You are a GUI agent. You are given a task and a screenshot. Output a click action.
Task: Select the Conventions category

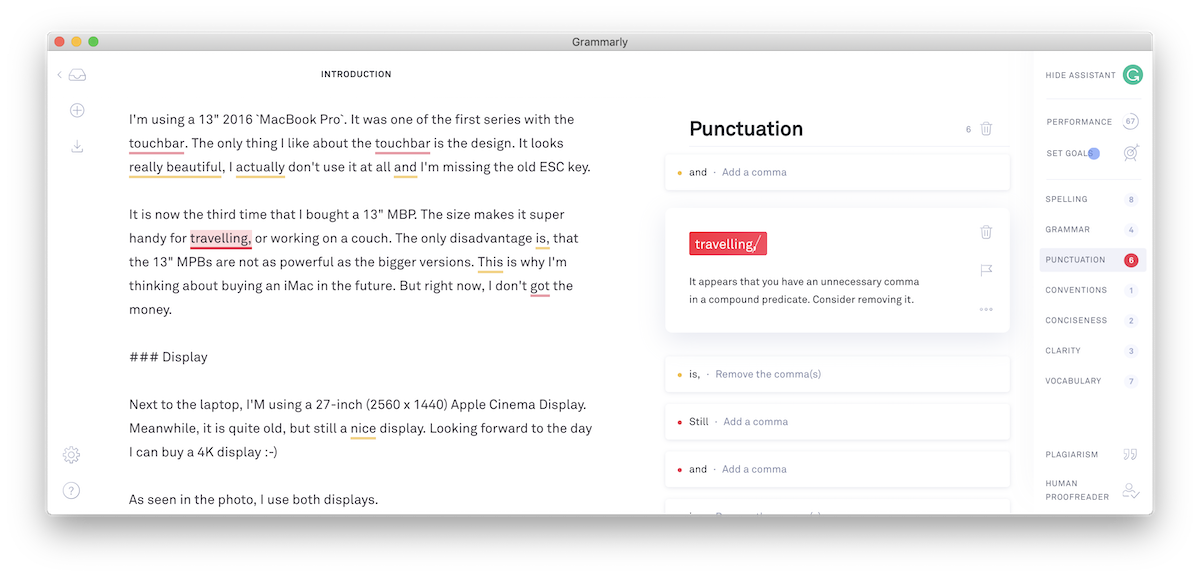(1091, 290)
